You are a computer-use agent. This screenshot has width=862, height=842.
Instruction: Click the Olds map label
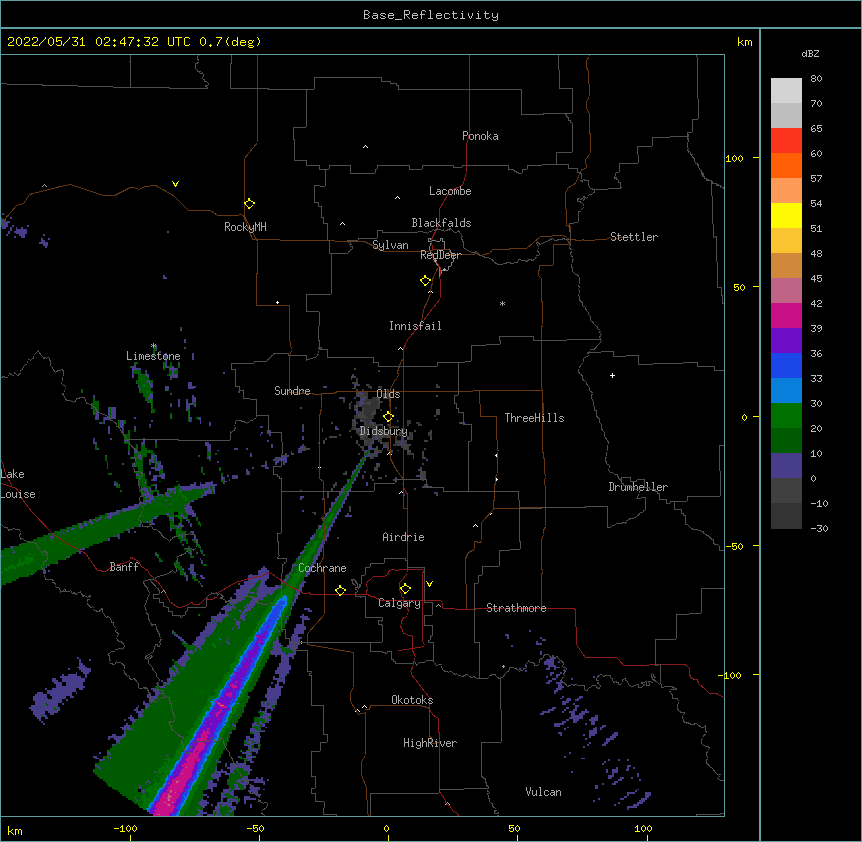pos(388,394)
